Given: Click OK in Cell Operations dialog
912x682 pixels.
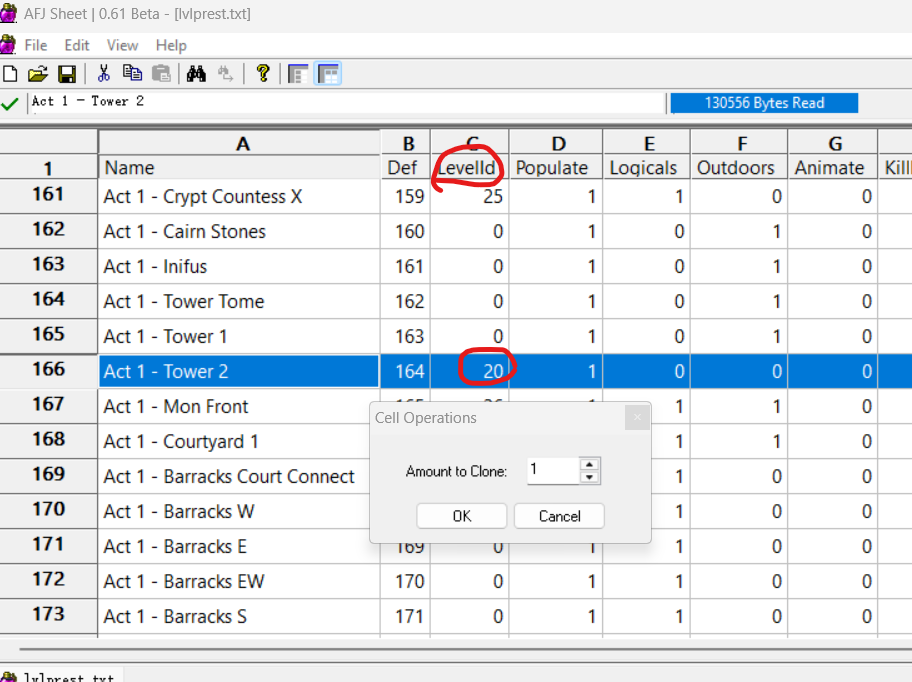Looking at the screenshot, I should click(462, 516).
